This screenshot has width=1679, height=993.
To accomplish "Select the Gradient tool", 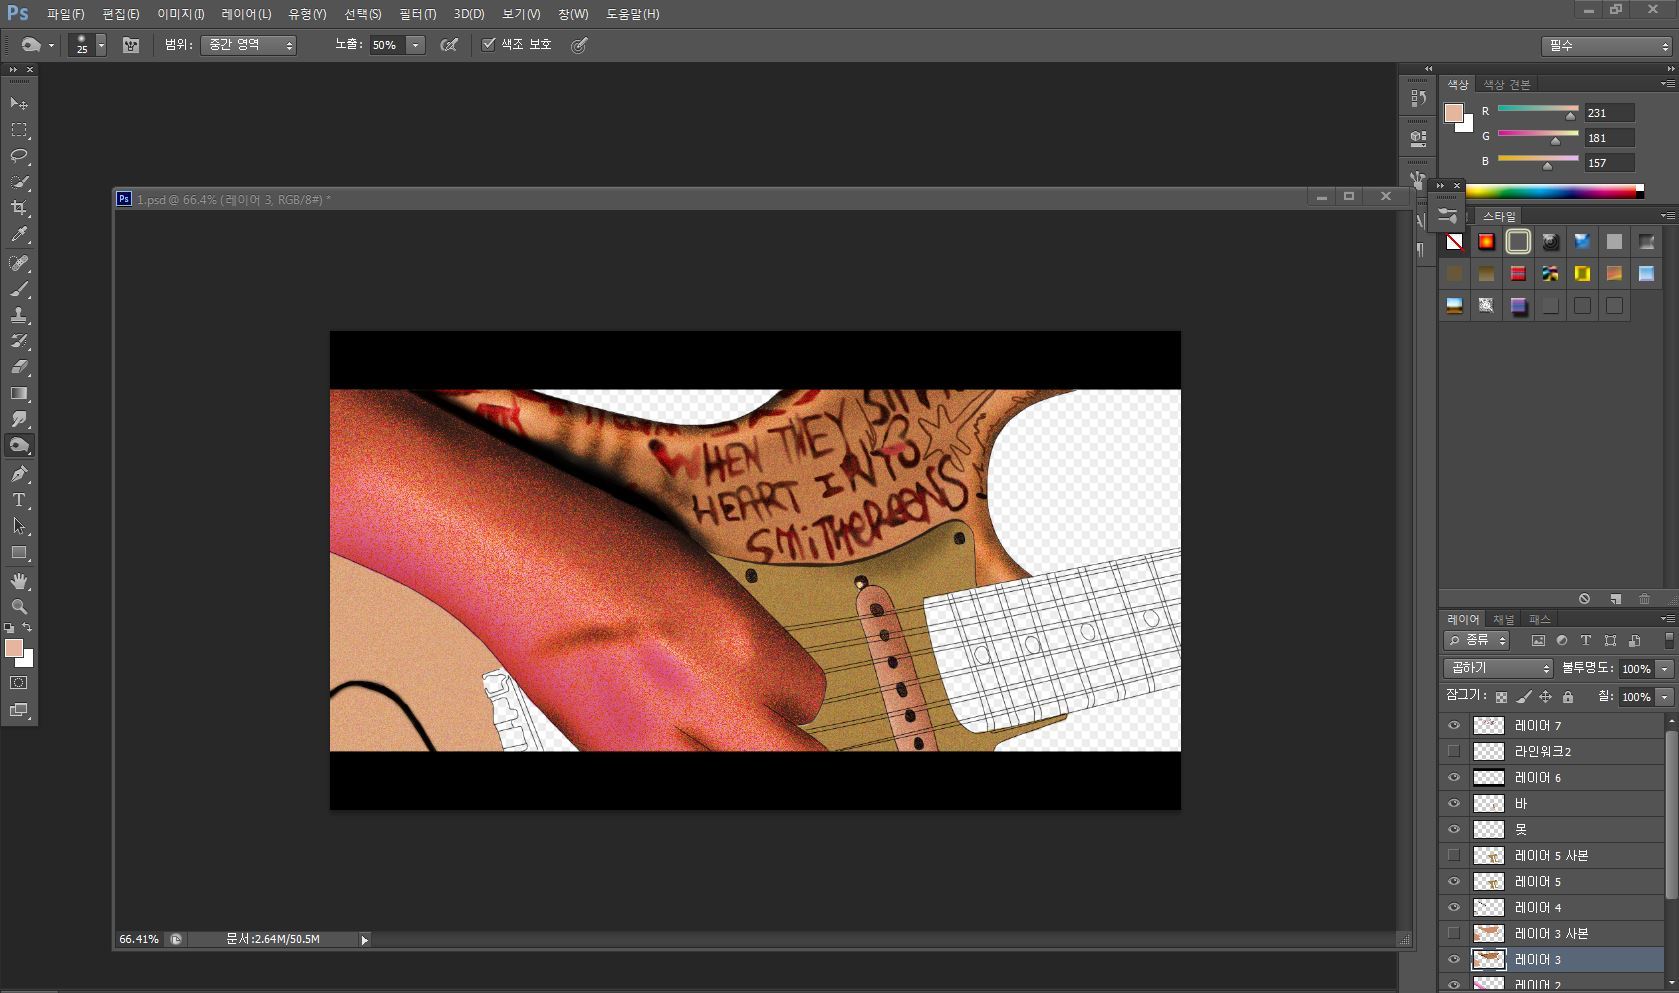I will pyautogui.click(x=19, y=393).
